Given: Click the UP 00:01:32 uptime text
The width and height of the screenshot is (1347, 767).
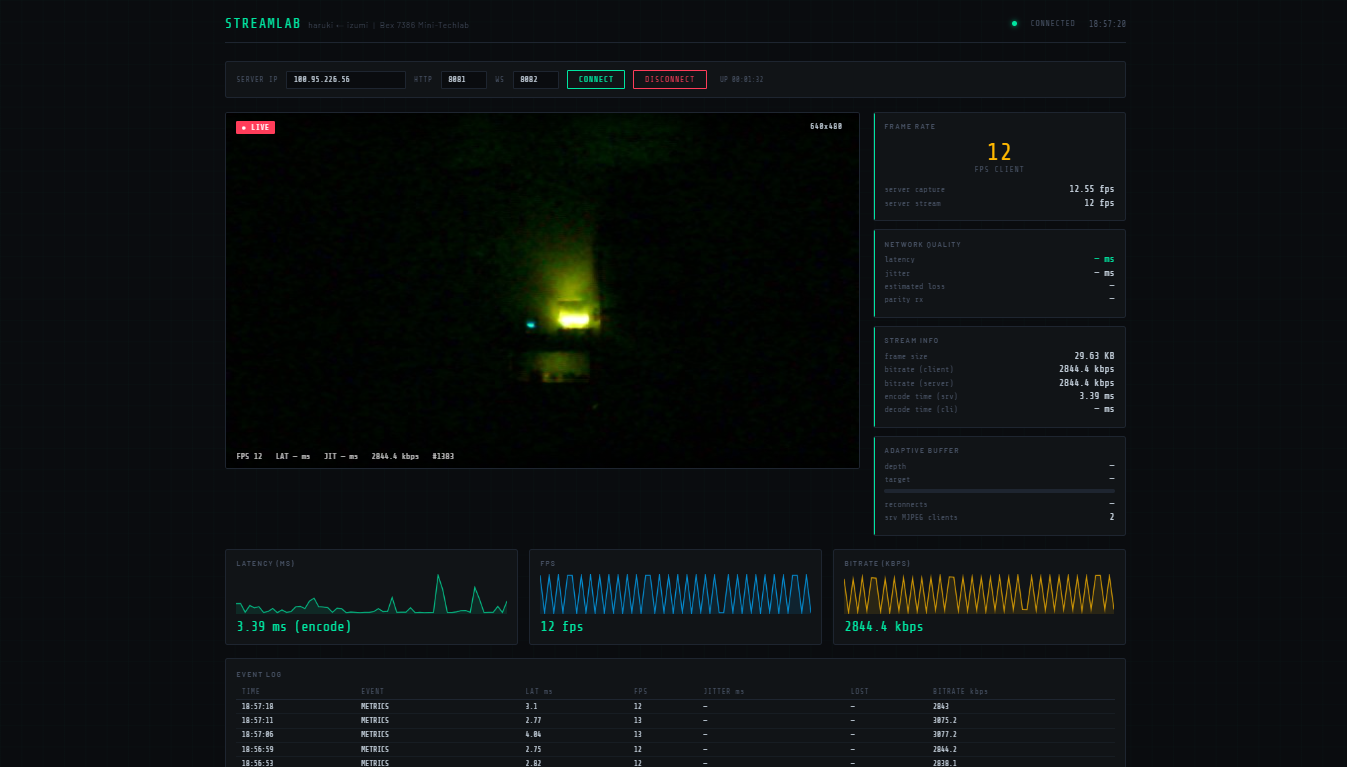Looking at the screenshot, I should [x=741, y=79].
